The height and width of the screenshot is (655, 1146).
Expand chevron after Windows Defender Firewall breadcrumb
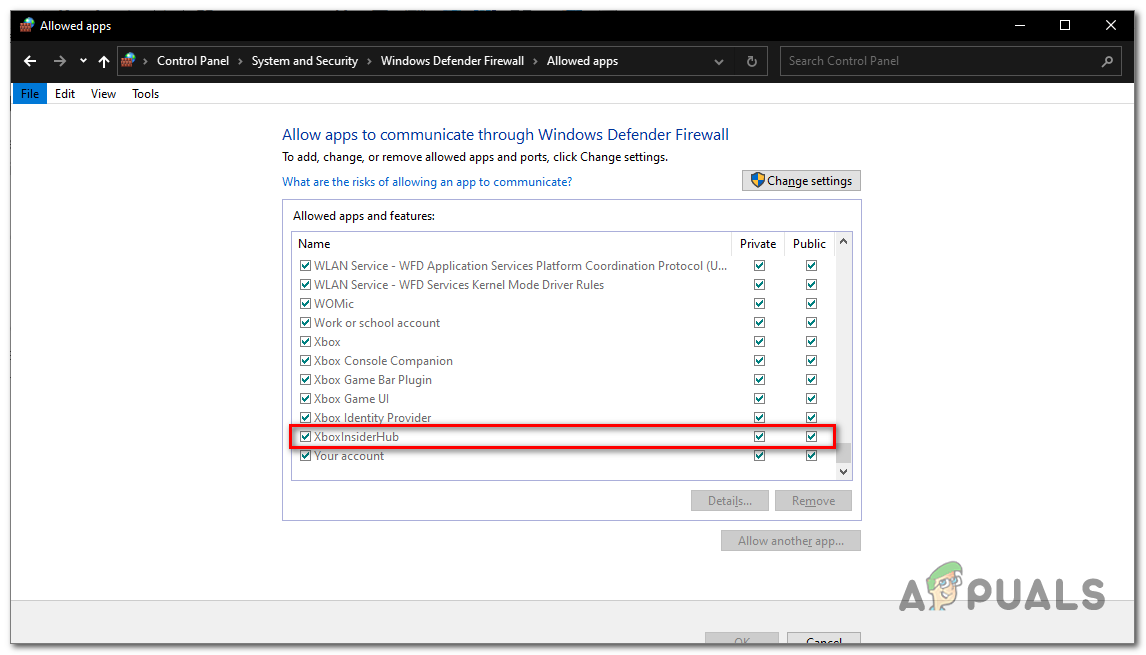[536, 61]
